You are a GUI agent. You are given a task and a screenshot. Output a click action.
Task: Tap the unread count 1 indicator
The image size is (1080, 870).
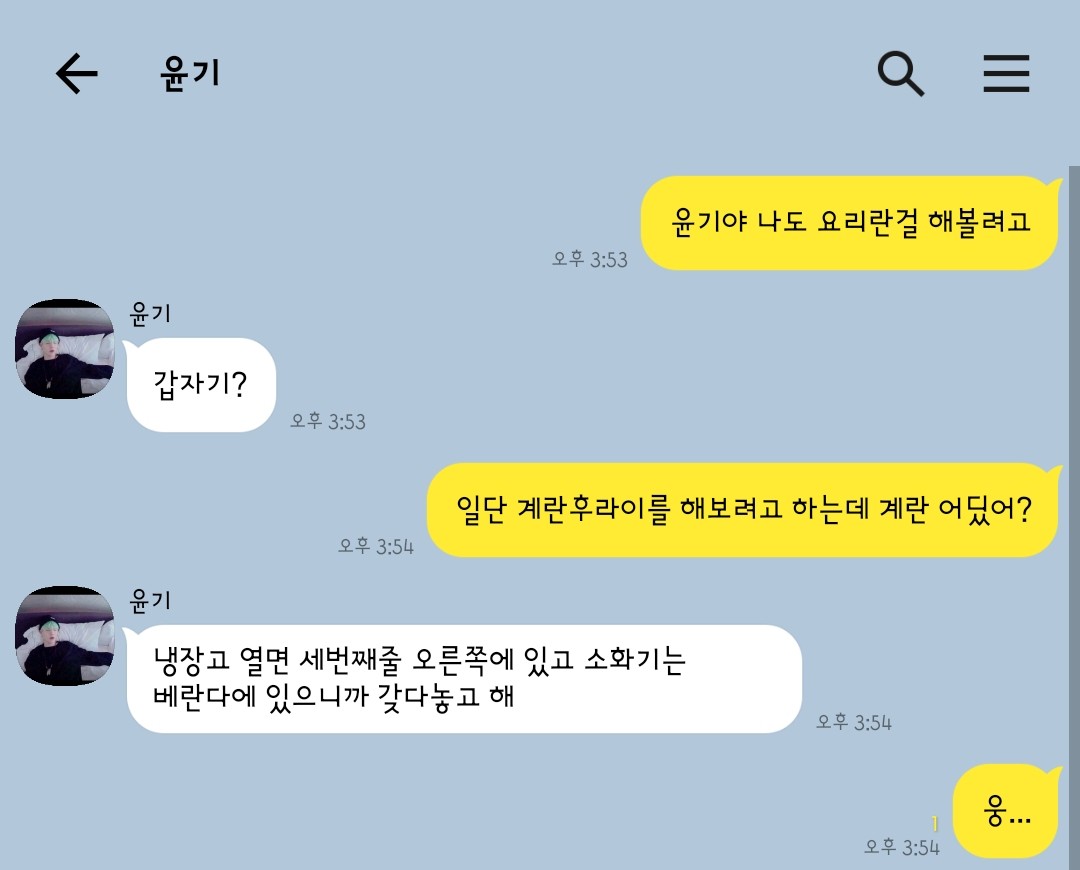point(935,823)
